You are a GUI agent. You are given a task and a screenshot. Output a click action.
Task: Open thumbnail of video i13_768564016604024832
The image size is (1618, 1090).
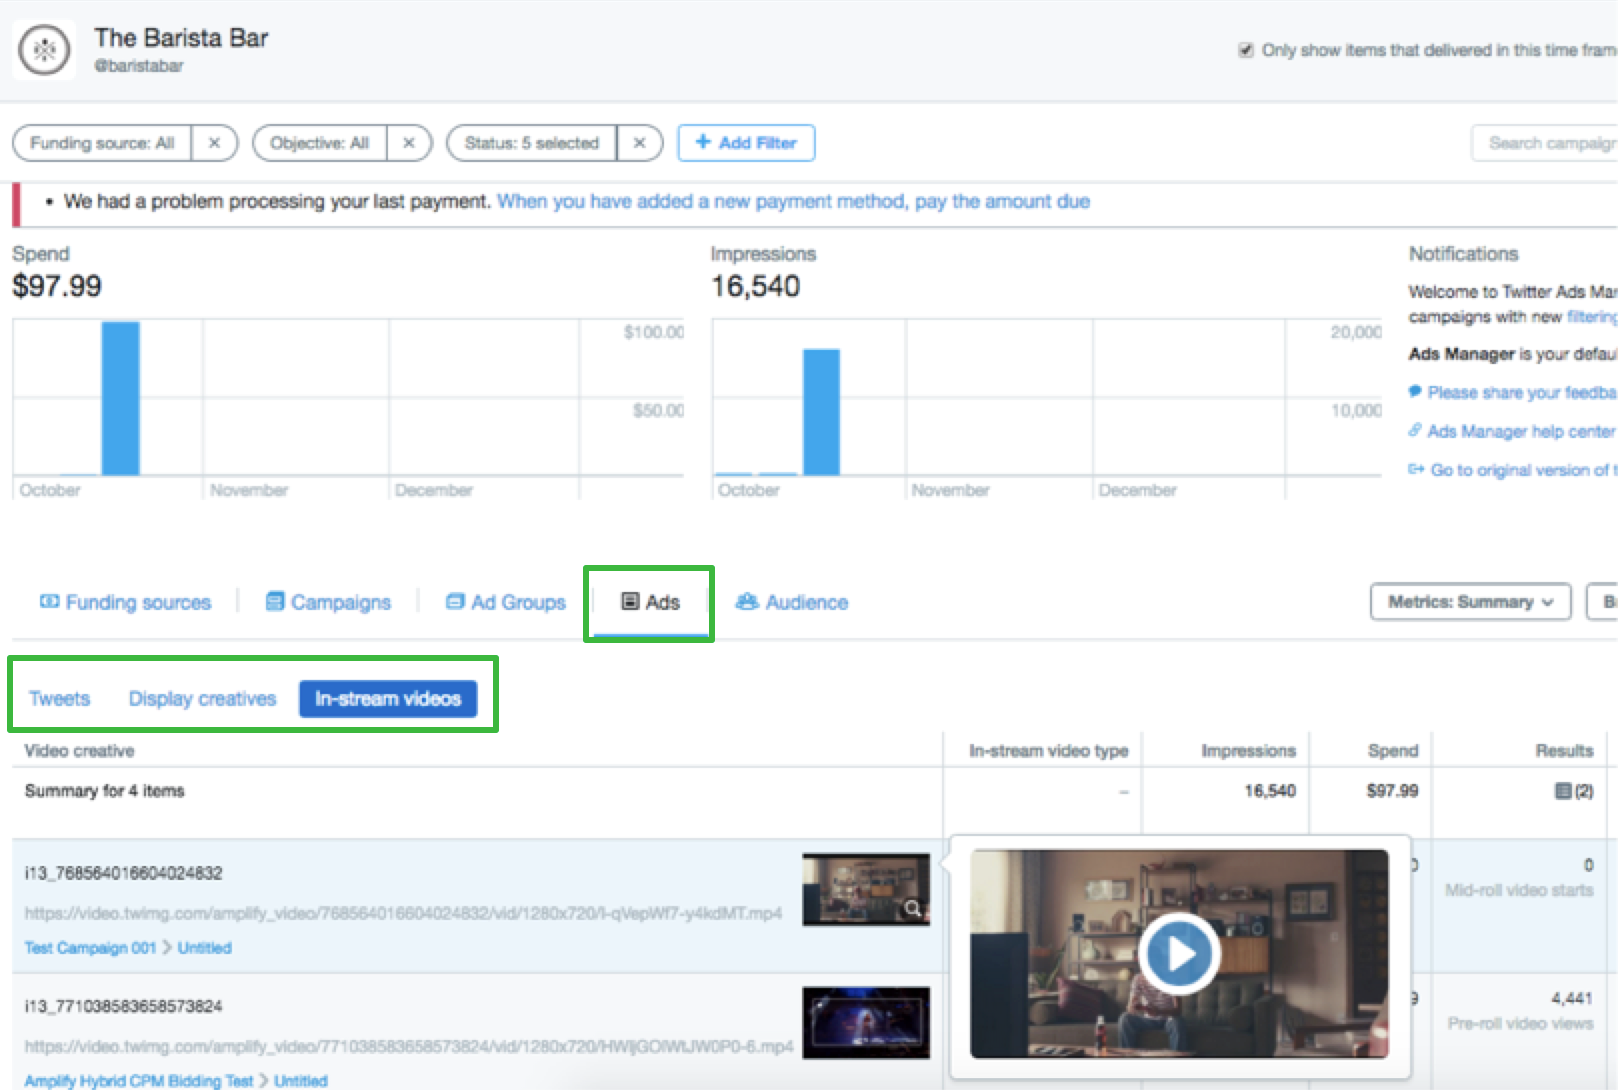point(866,889)
